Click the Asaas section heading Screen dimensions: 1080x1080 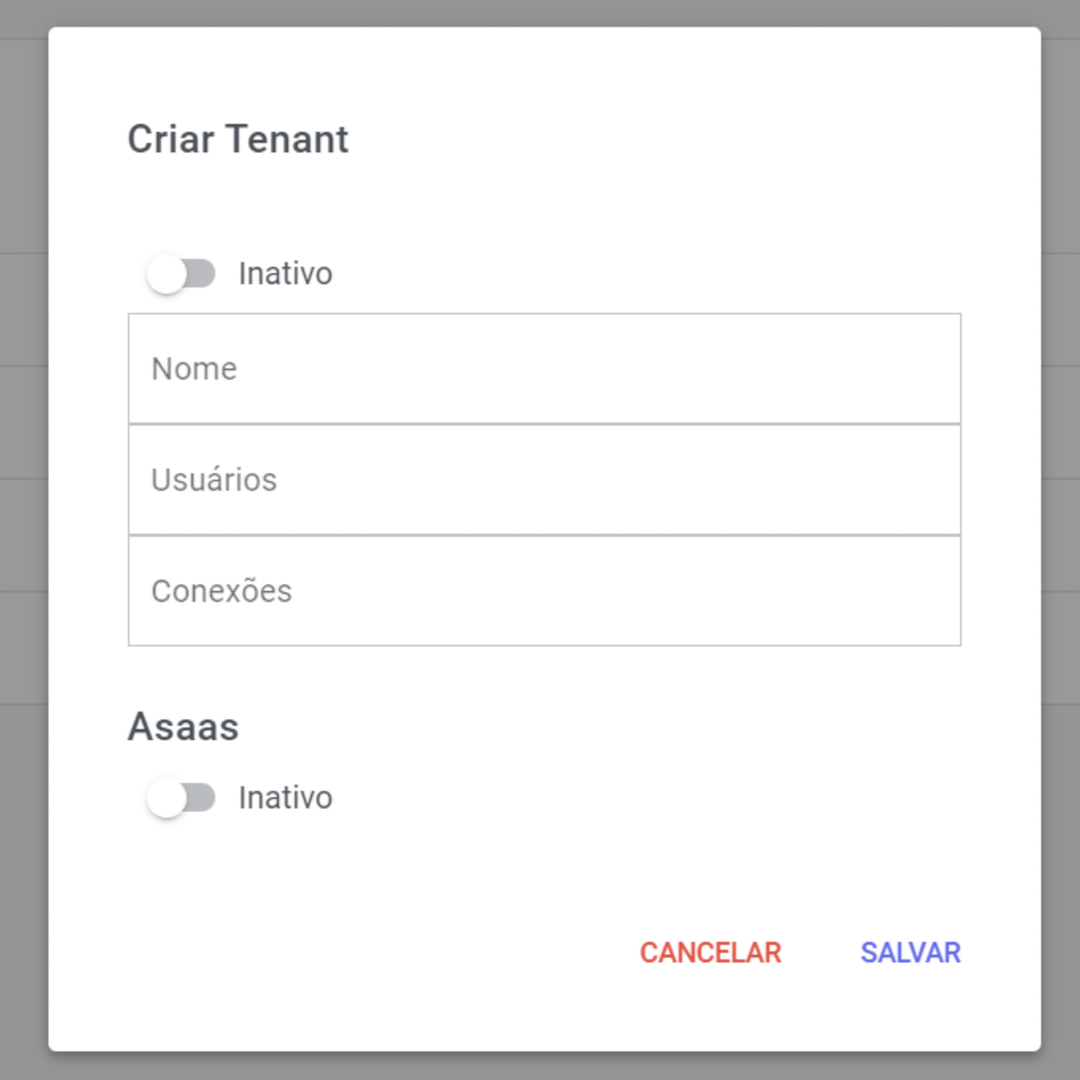[x=183, y=726]
